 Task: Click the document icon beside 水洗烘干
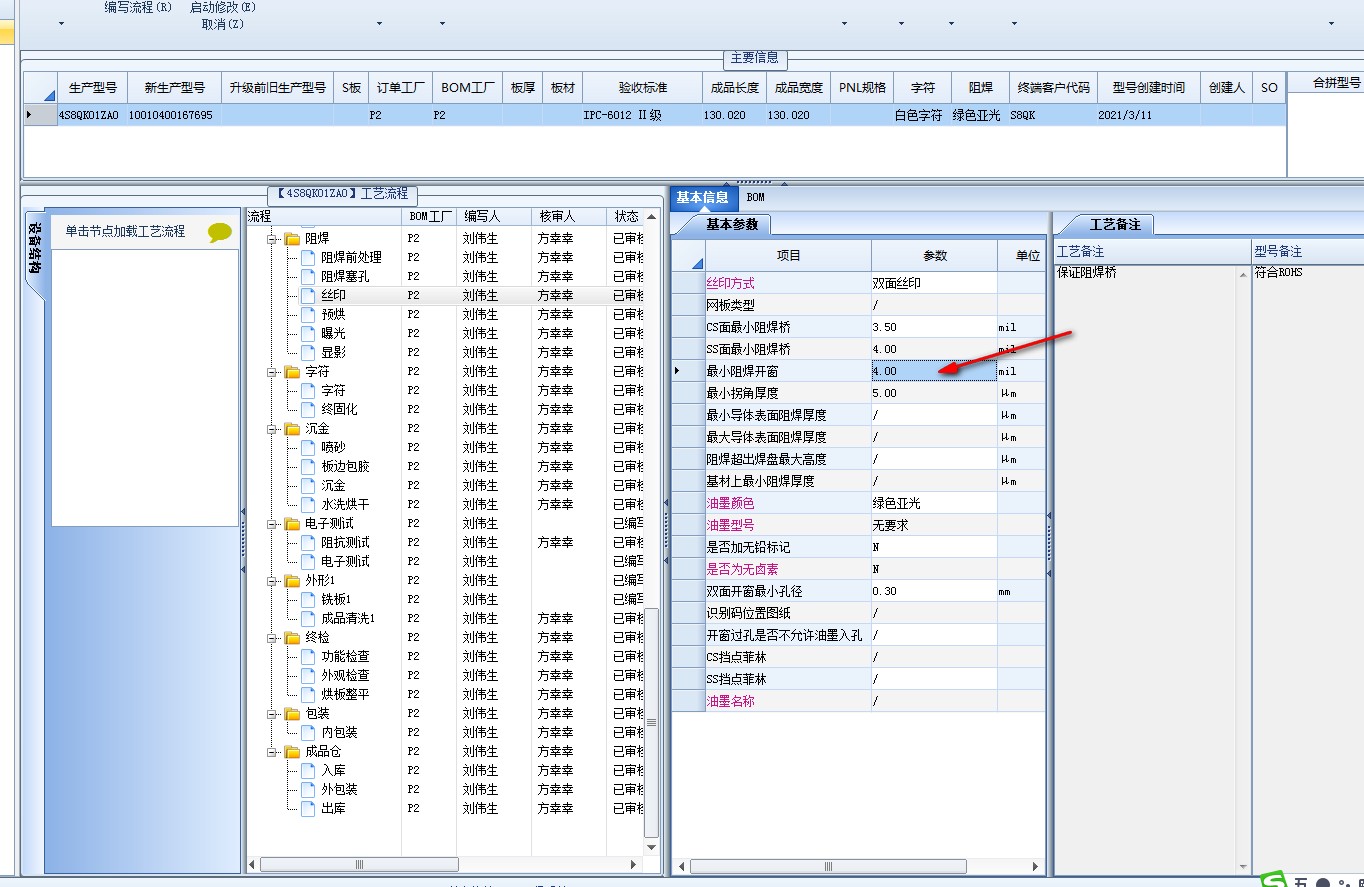[x=308, y=505]
